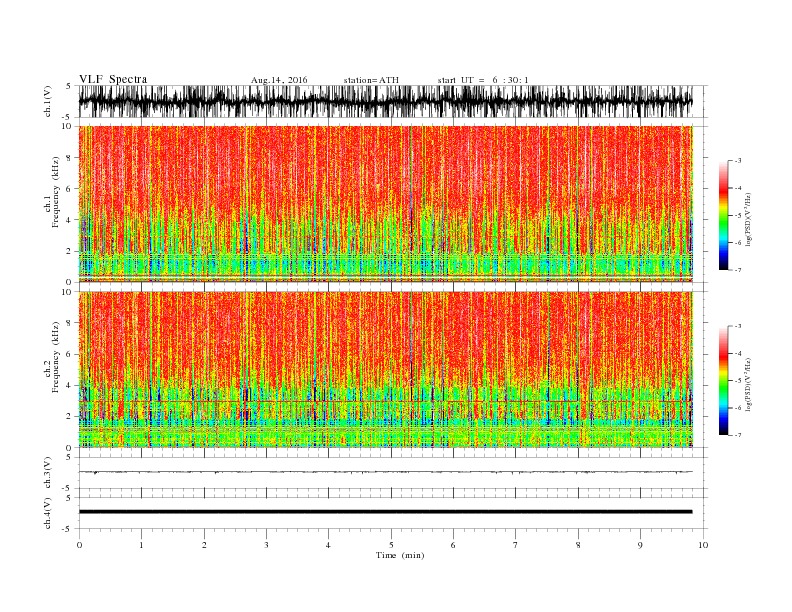The image size is (792, 612).
Task: Click the "6" kHz tick on ch.2 axis
Action: (x=69, y=354)
